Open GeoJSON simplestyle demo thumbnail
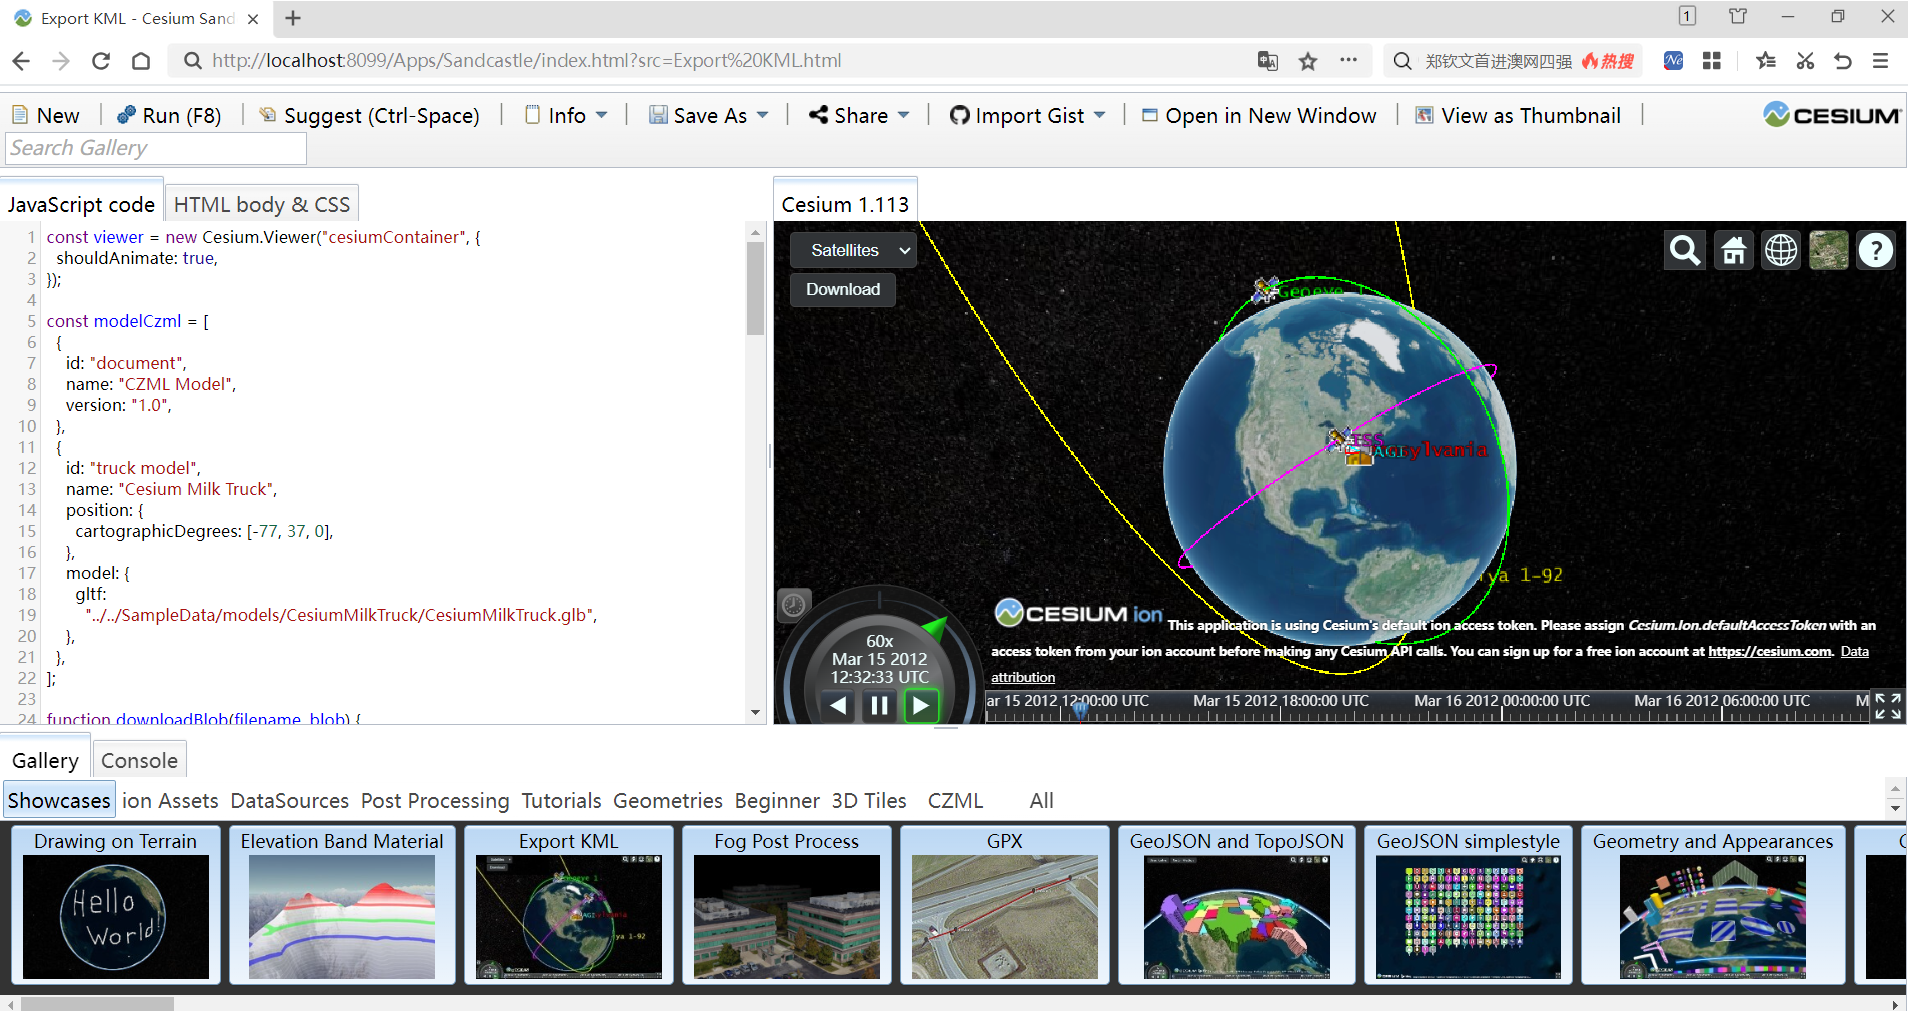Image resolution: width=1908 pixels, height=1011 pixels. 1468,905
